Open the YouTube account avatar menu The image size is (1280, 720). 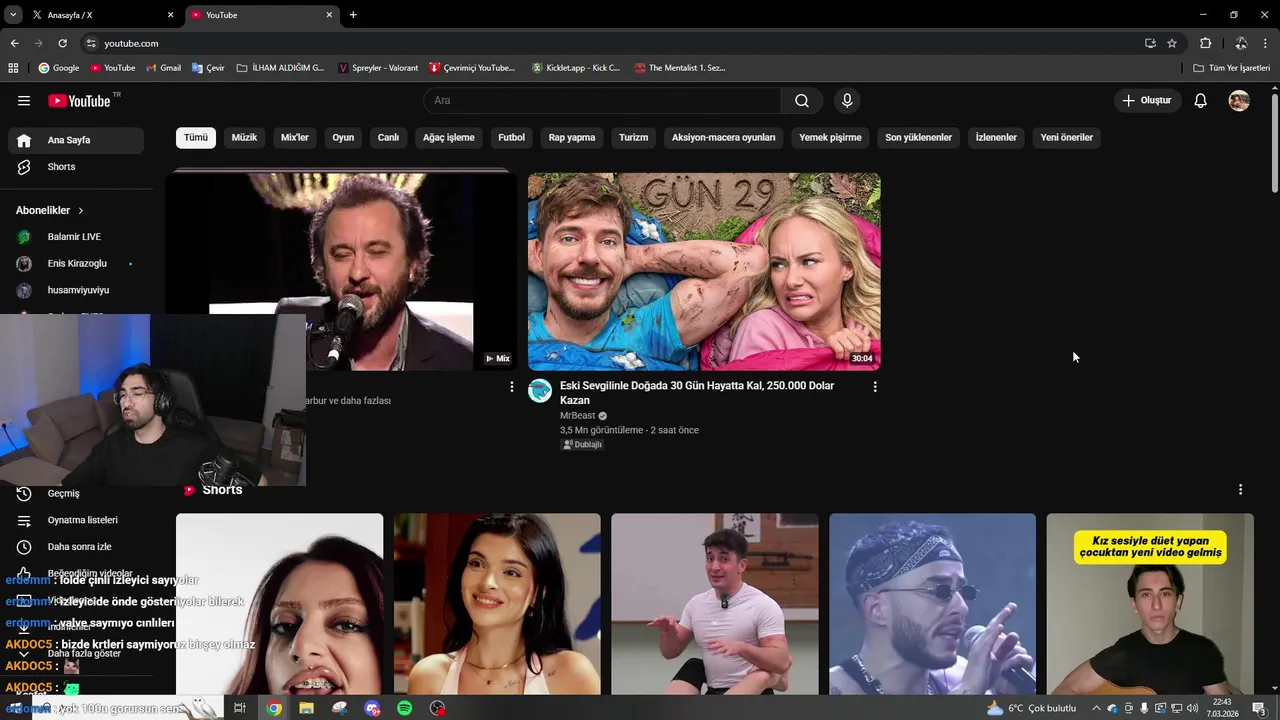tap(1239, 100)
